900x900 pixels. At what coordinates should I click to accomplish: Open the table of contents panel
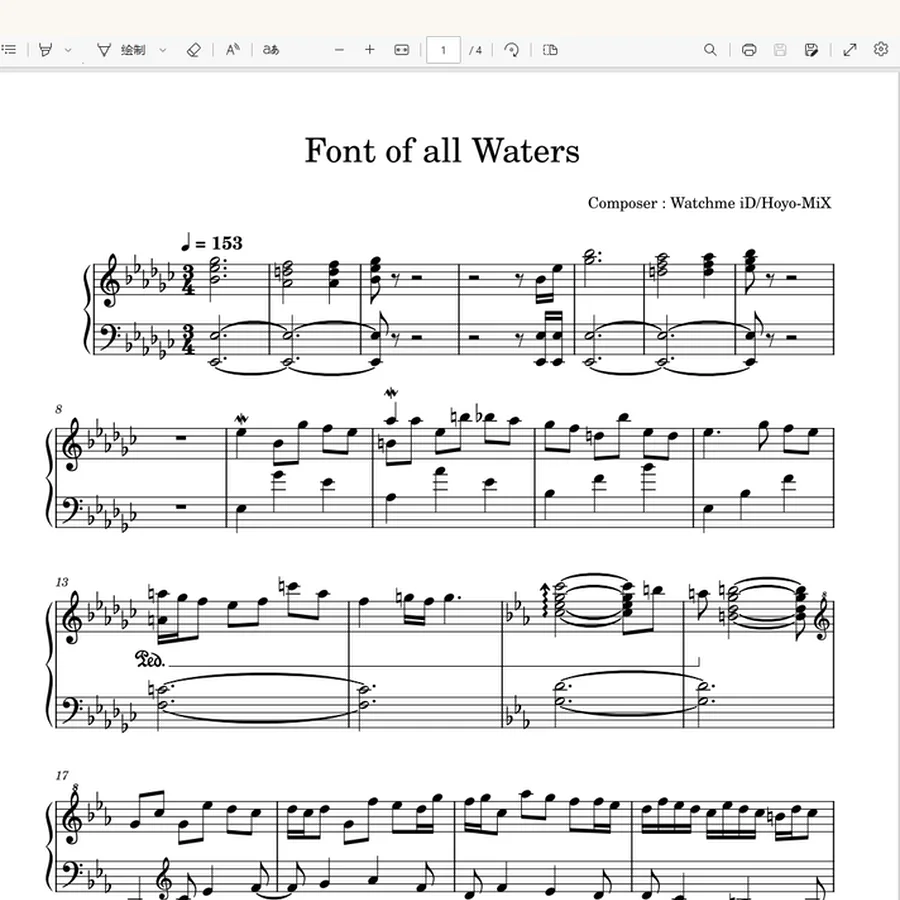(9, 50)
